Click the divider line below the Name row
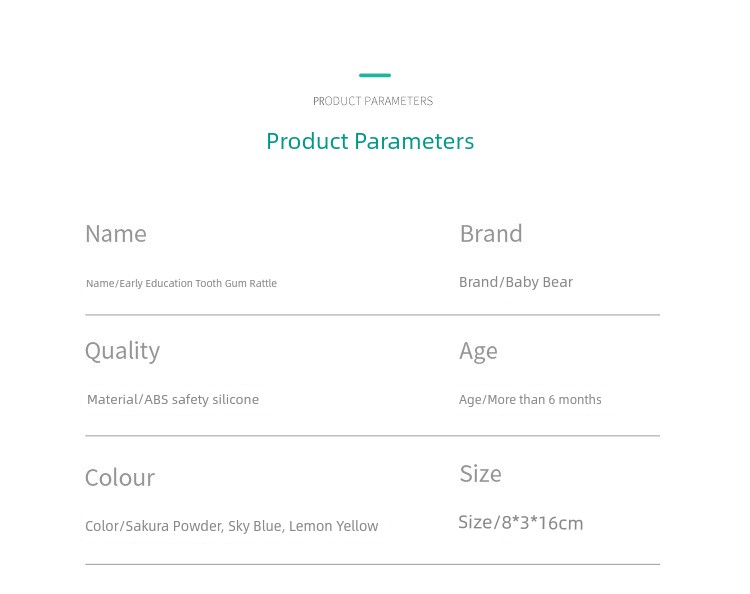This screenshot has height=594, width=750. tap(373, 315)
